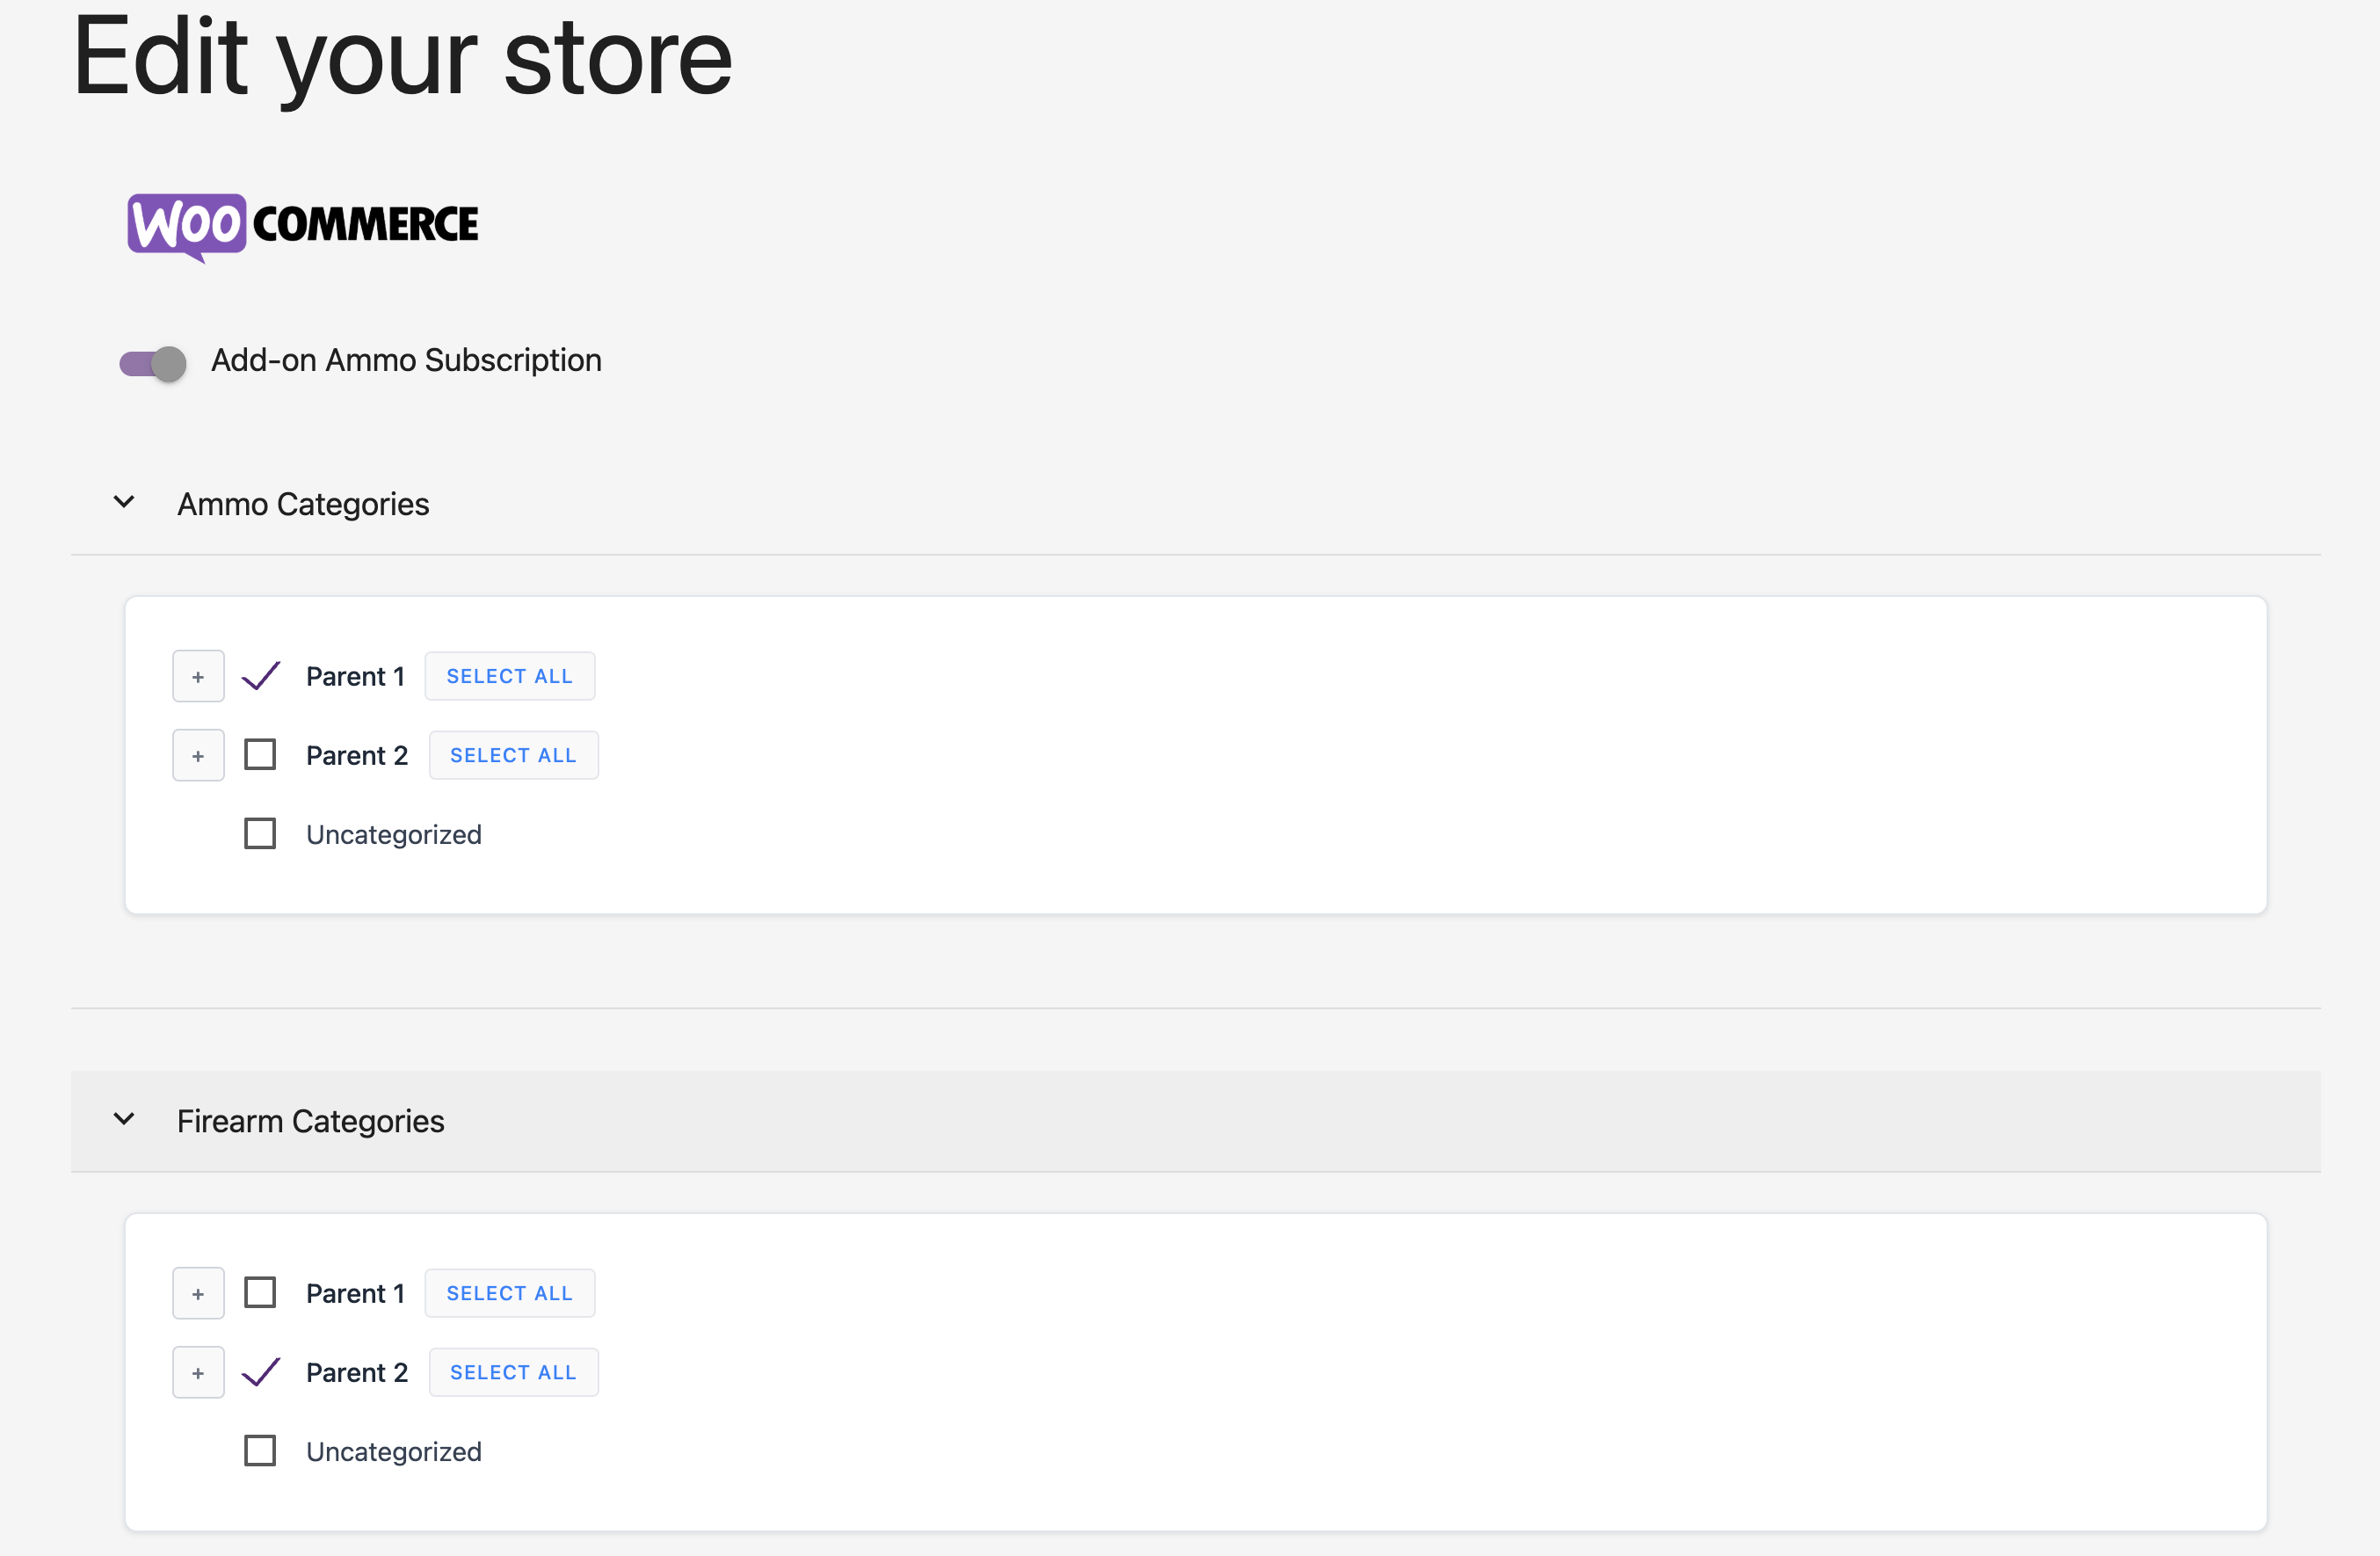2380x1556 pixels.
Task: Check Uncategorized box in Ammo Categories
Action: (x=260, y=833)
